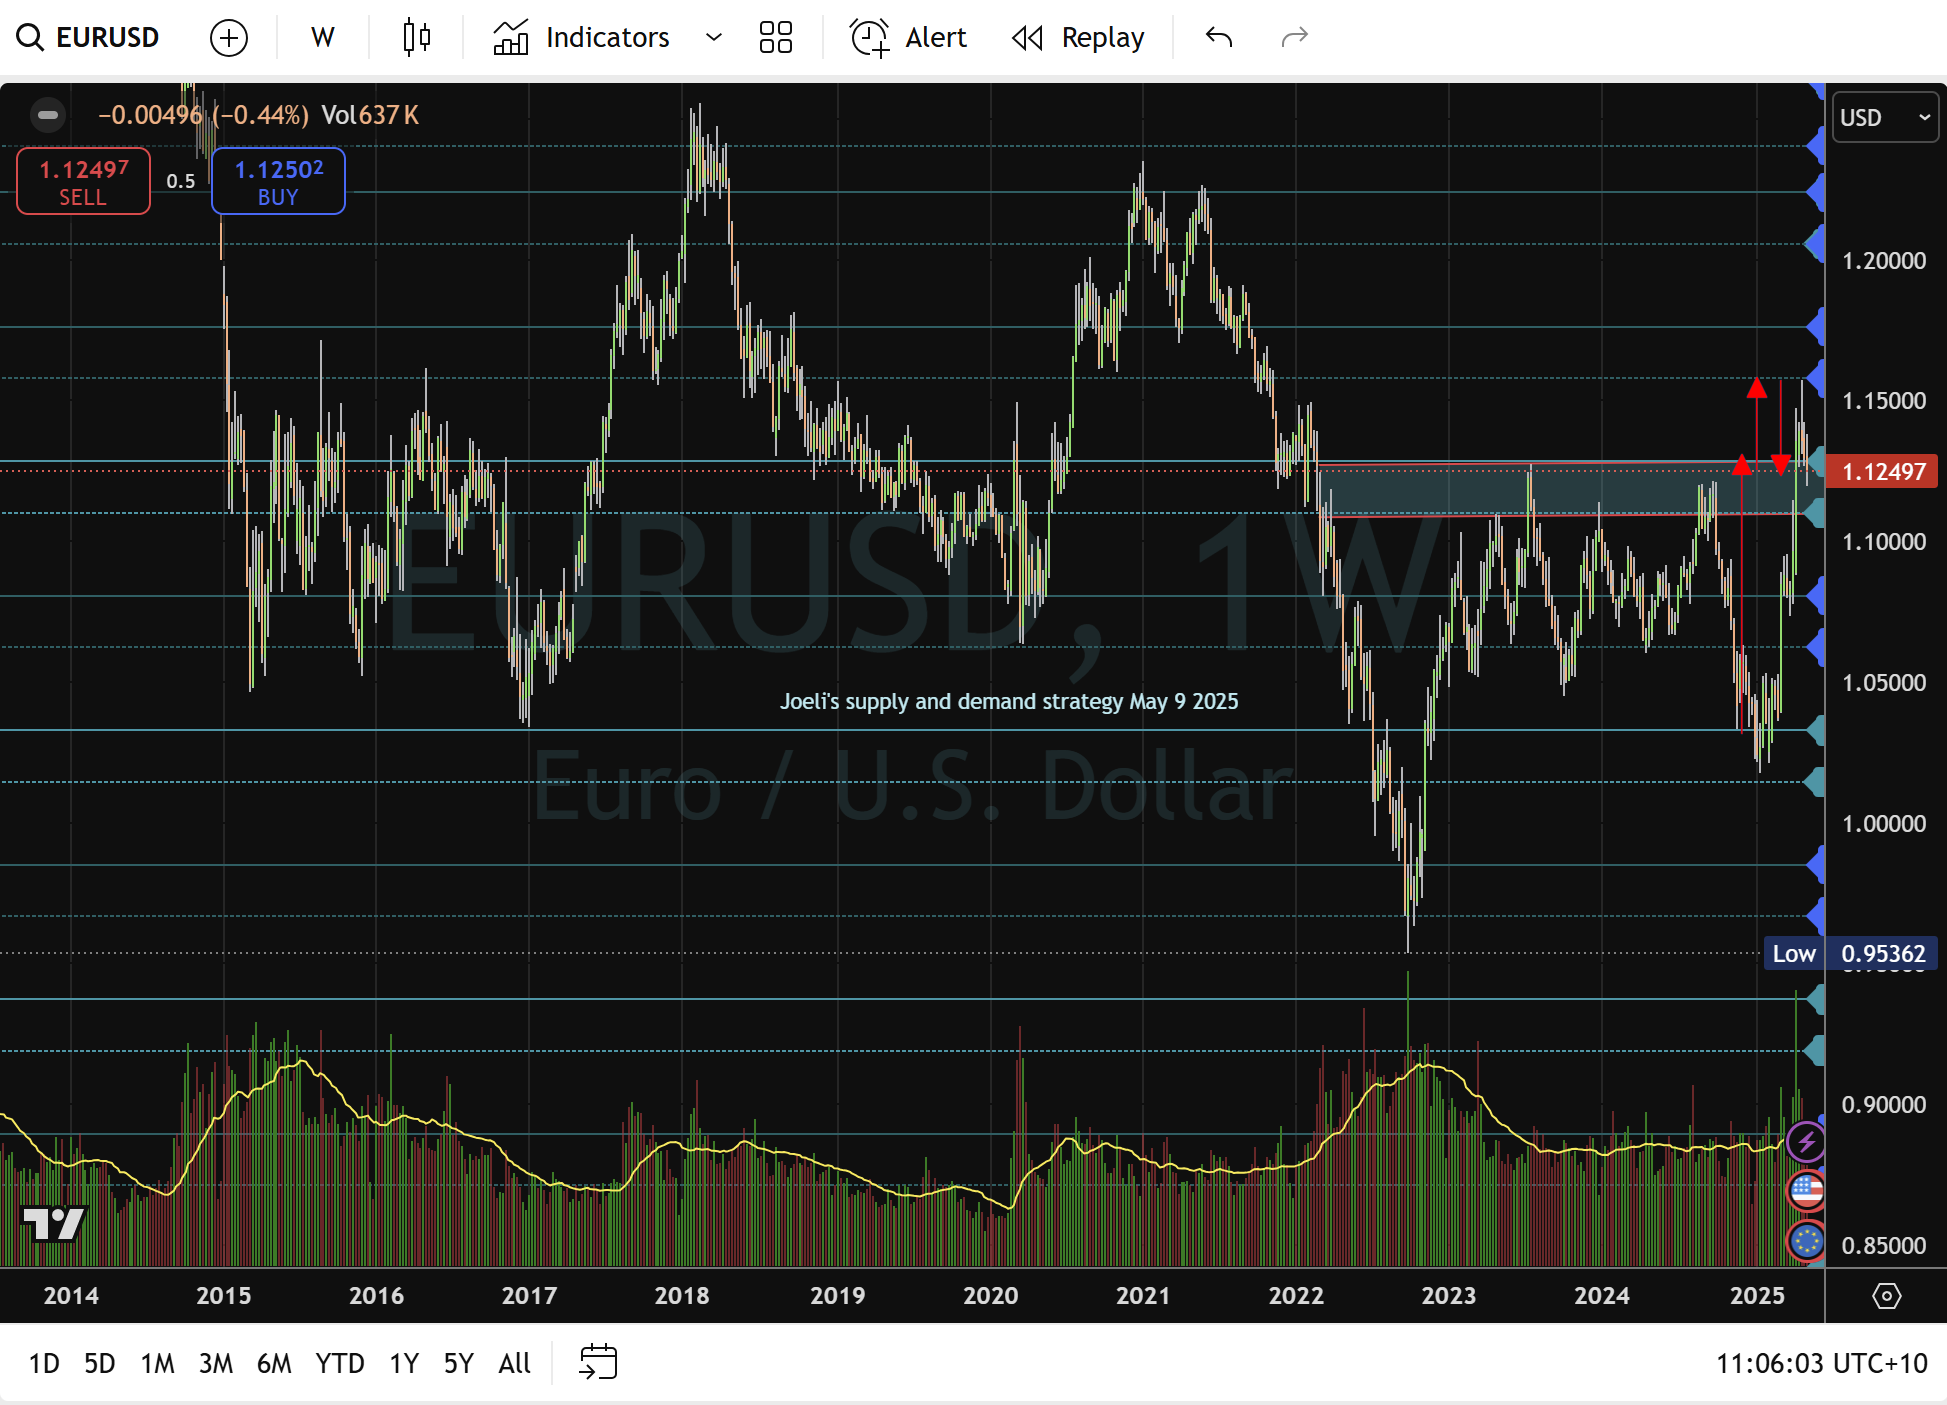The width and height of the screenshot is (1947, 1405).
Task: Select the YTD date range
Action: click(339, 1363)
